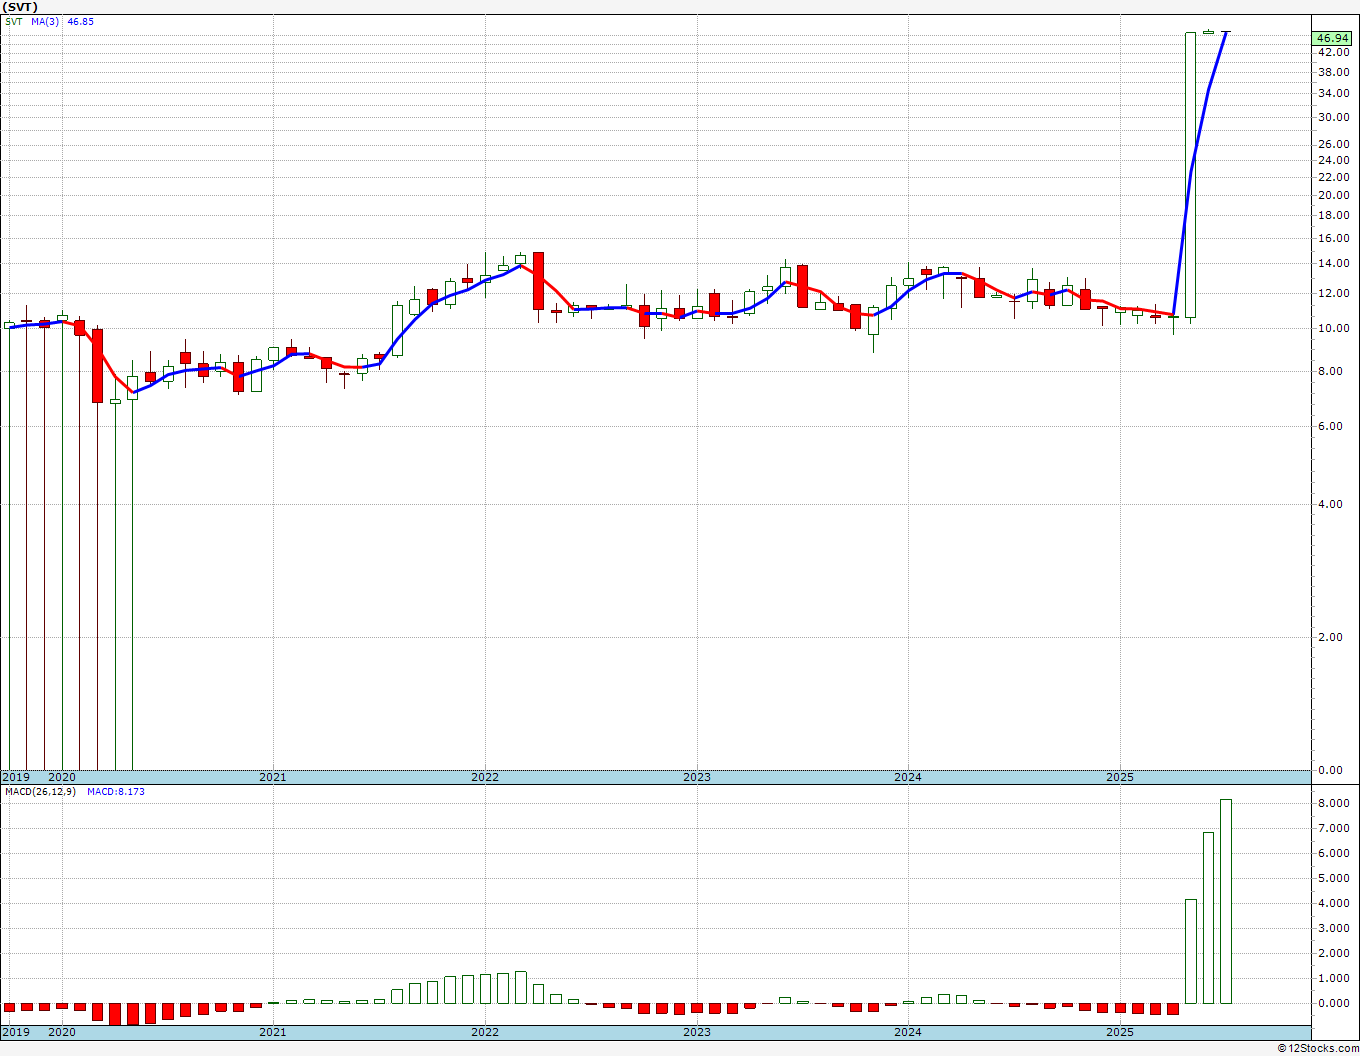The image size is (1360, 1056).
Task: Click the 46.94 current price tag
Action: point(1333,38)
